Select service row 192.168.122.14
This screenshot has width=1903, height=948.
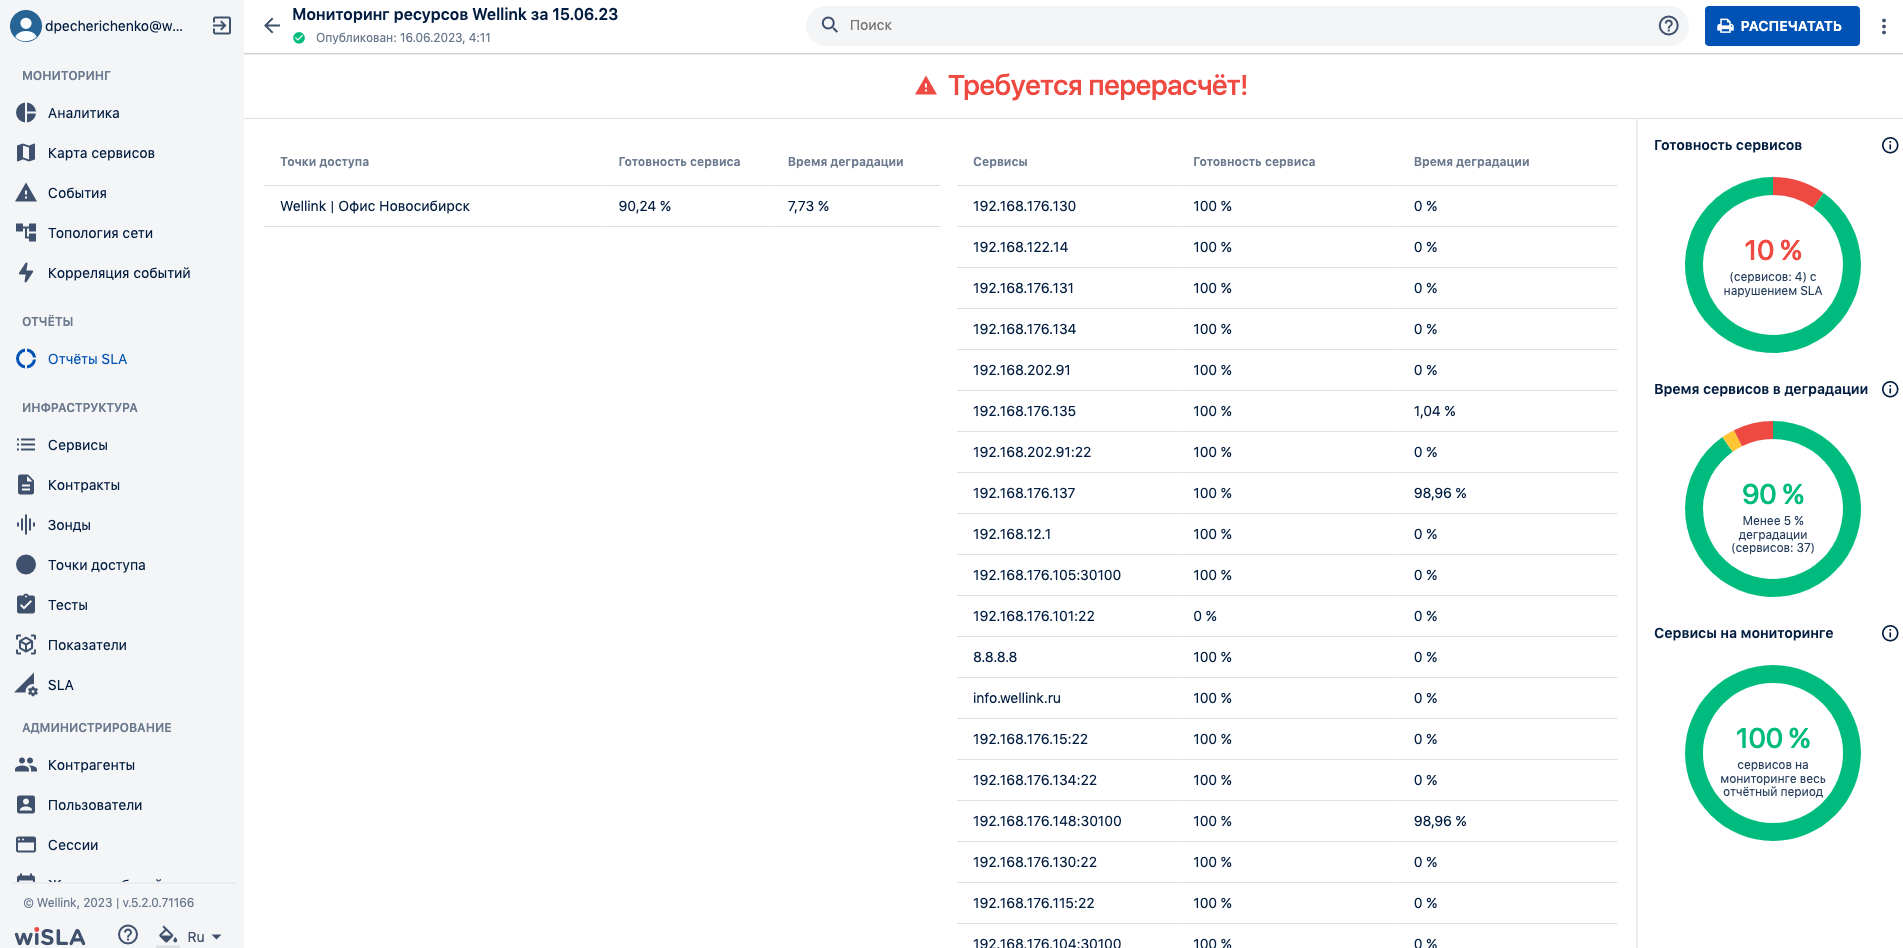(1287, 247)
